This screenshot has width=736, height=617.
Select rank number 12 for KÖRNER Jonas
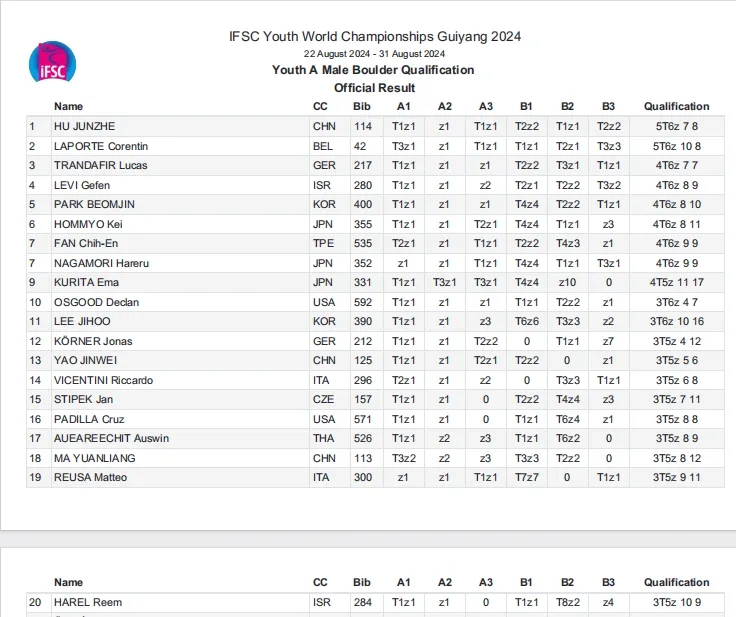[x=35, y=341]
